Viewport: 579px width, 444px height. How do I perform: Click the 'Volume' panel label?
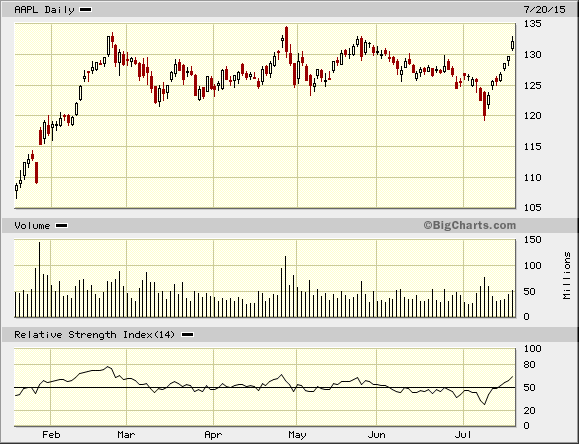(32, 225)
